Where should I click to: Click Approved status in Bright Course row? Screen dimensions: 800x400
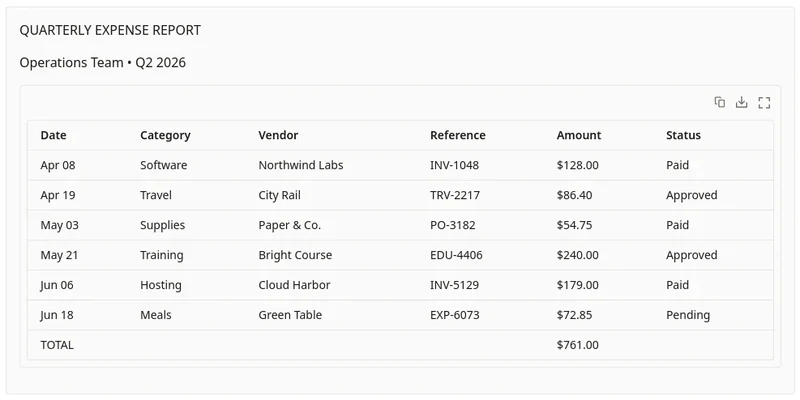pyautogui.click(x=691, y=255)
